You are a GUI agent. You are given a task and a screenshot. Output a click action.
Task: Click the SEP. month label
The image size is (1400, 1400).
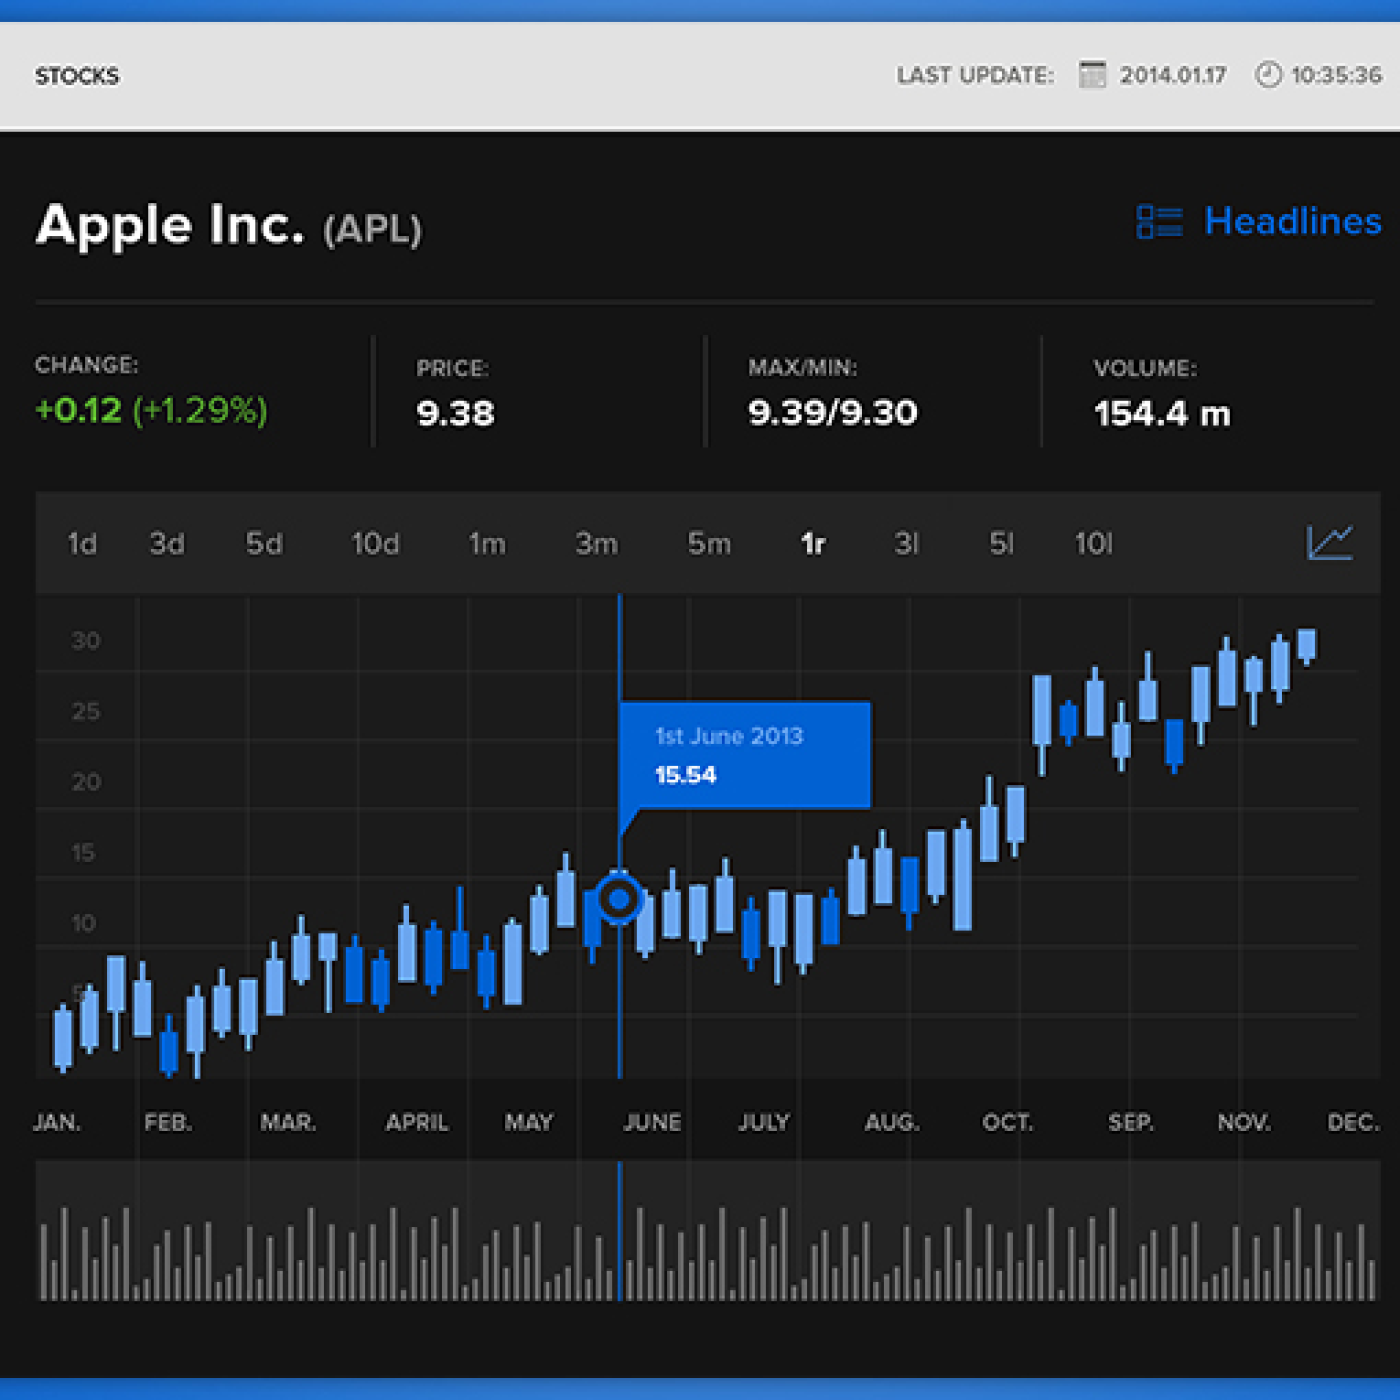tap(1131, 1123)
